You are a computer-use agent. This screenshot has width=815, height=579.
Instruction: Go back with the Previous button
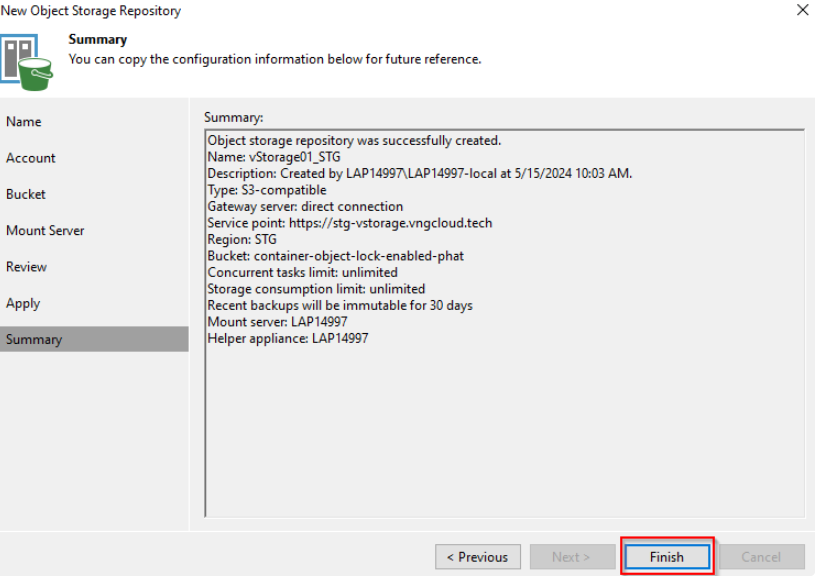(477, 557)
